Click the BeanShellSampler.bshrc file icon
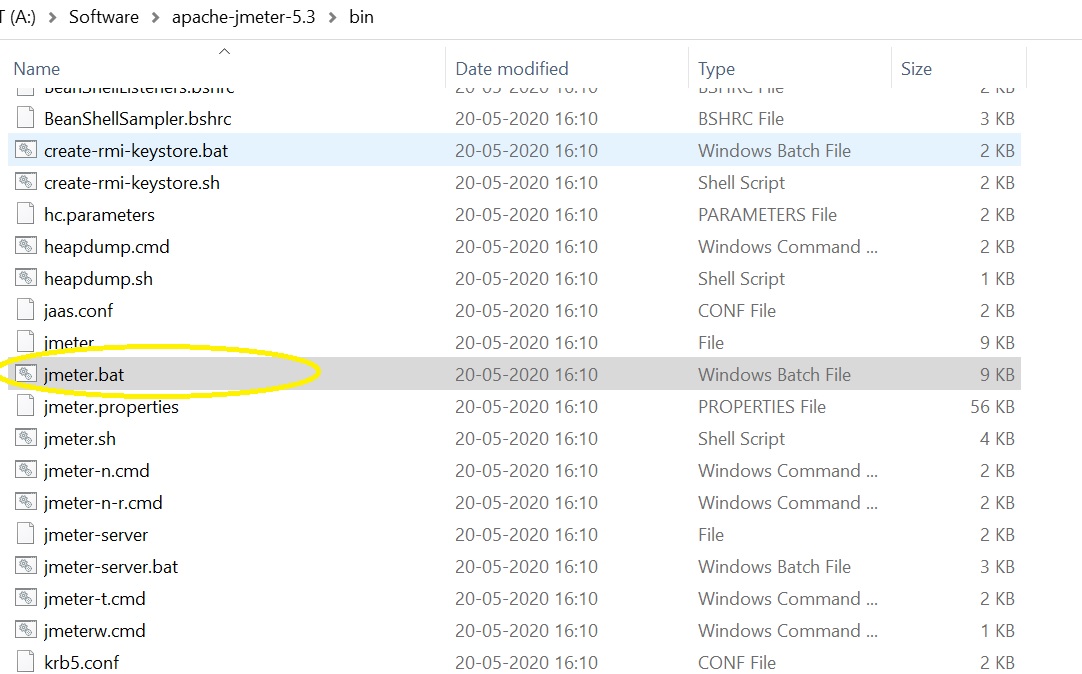This screenshot has height=674, width=1082. [x=26, y=118]
